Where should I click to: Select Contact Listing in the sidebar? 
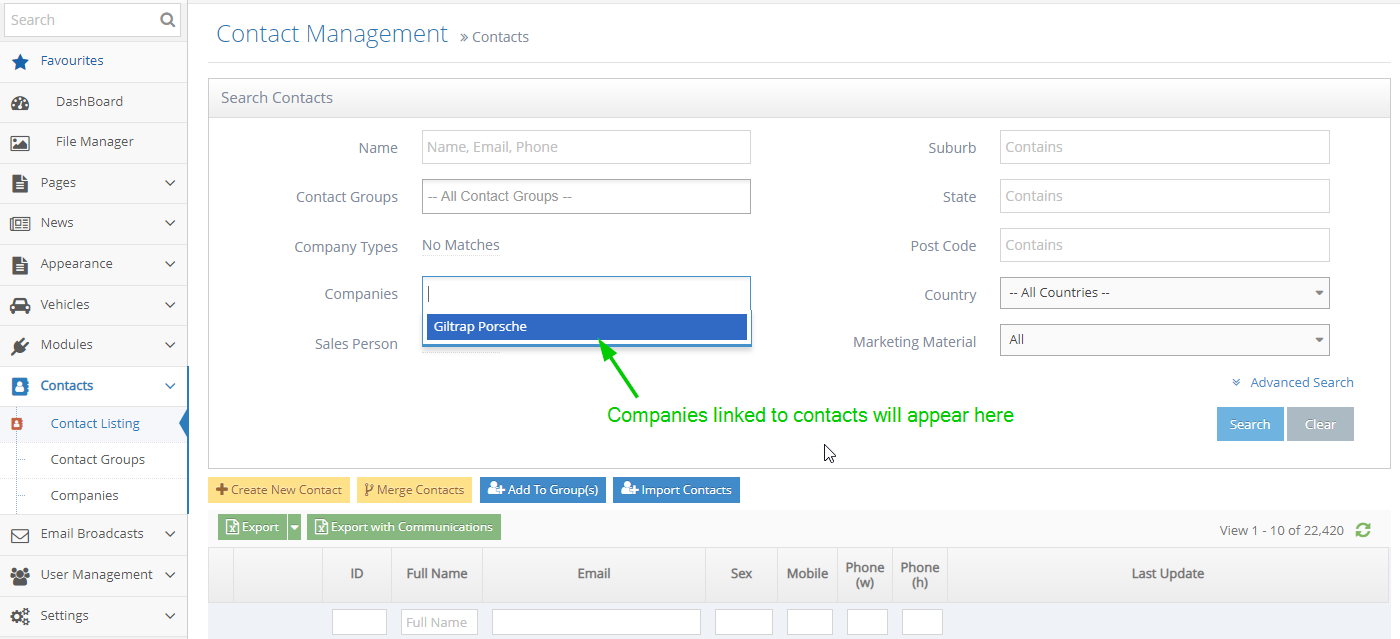(x=95, y=423)
